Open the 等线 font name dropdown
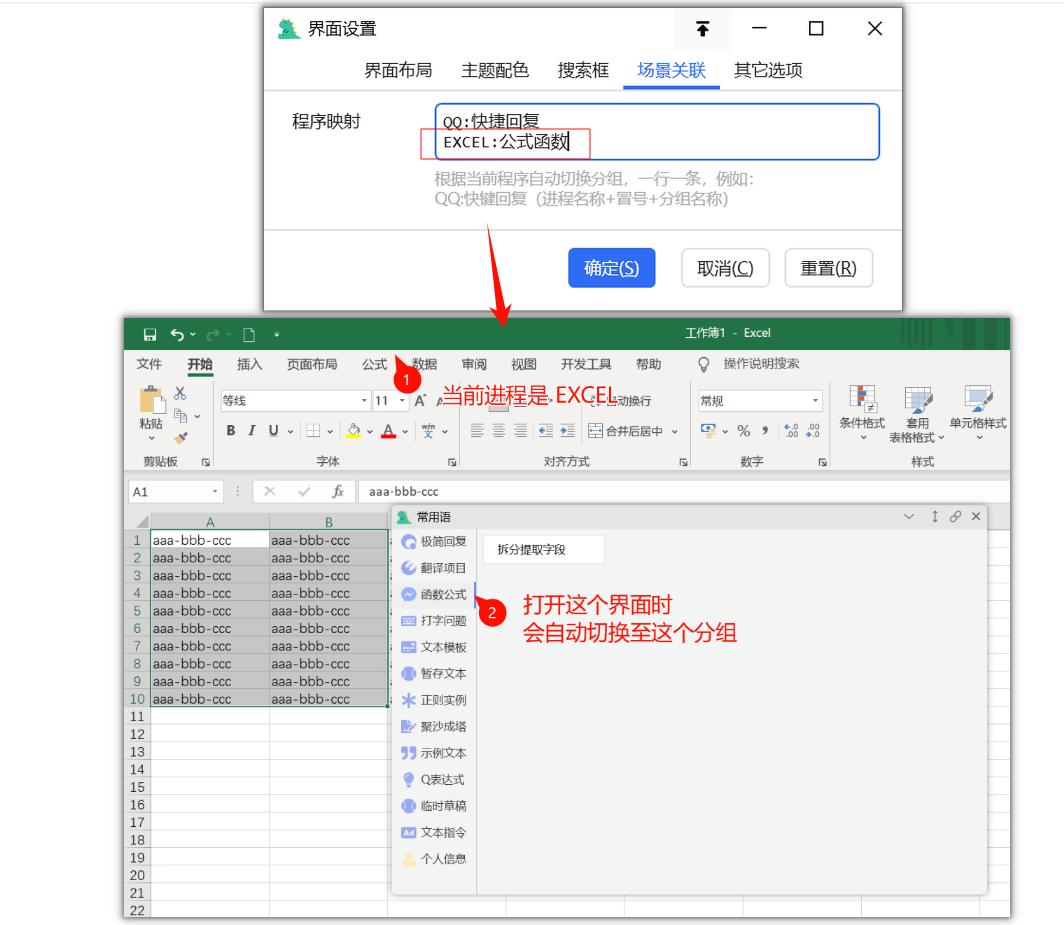This screenshot has width=1064, height=925. pos(364,400)
